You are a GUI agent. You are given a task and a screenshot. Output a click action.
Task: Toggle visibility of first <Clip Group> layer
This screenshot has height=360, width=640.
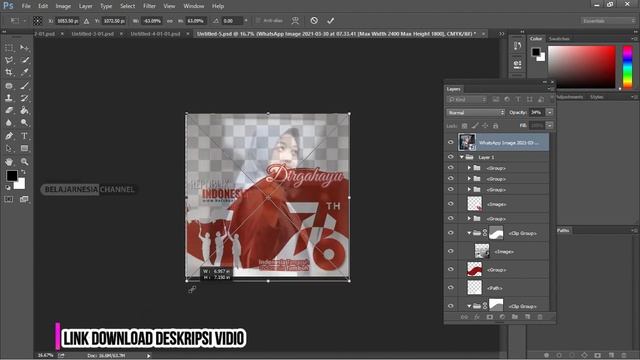pos(451,233)
